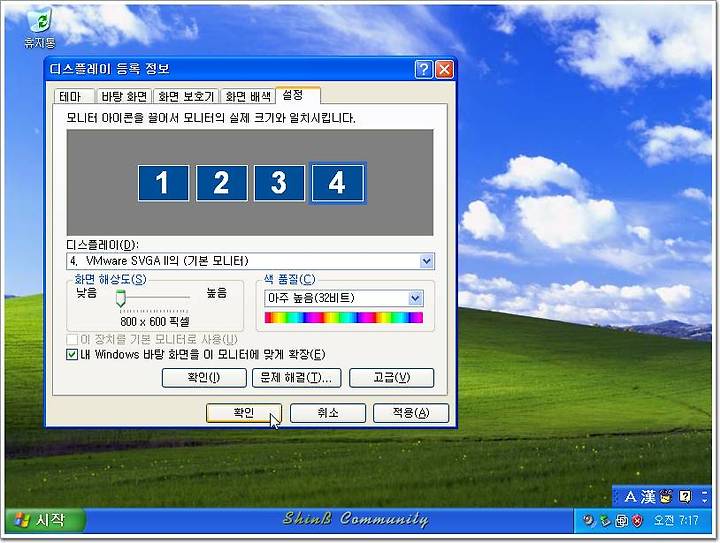Select monitor icon 4
Image resolution: width=720 pixels, height=543 pixels.
pos(338,183)
